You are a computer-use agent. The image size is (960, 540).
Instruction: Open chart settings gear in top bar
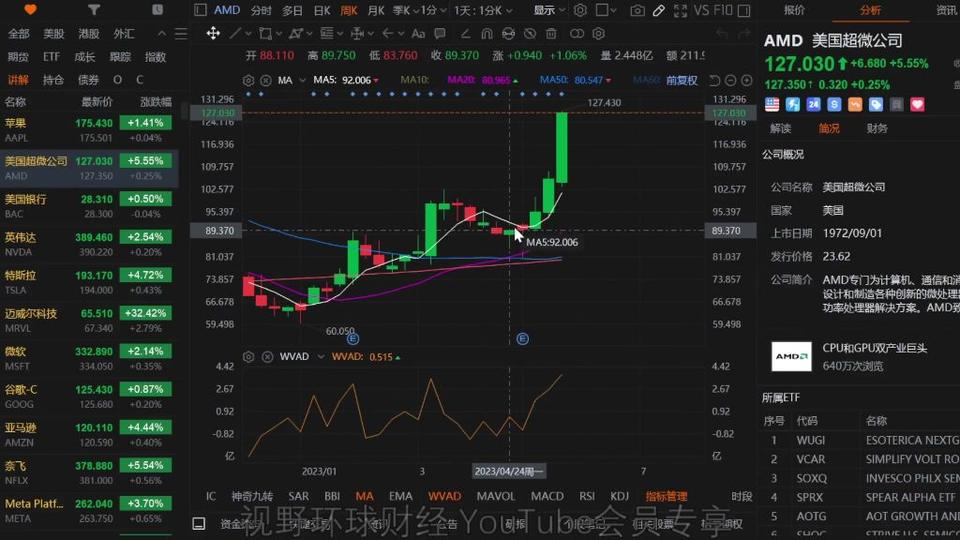580,10
